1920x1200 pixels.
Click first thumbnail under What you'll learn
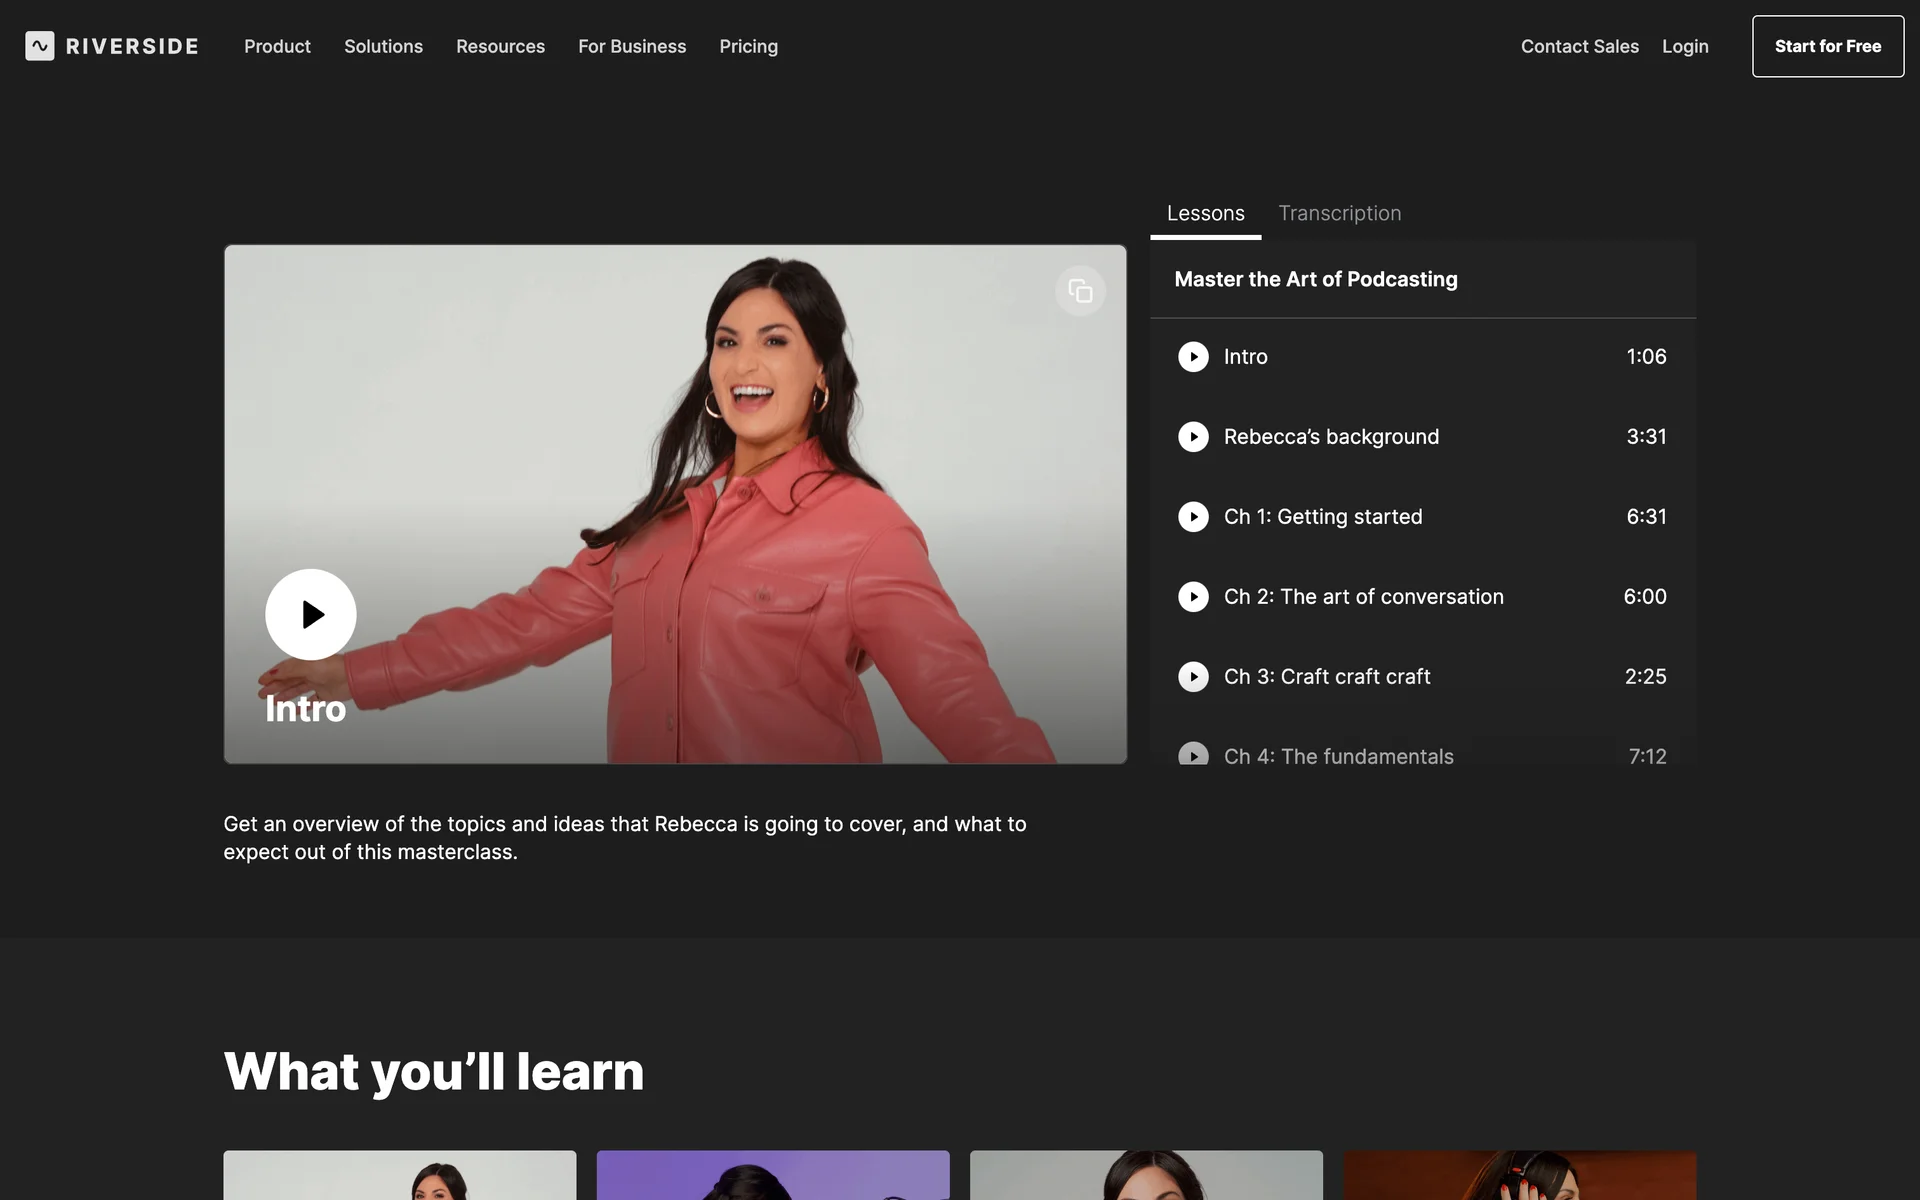pos(399,1175)
